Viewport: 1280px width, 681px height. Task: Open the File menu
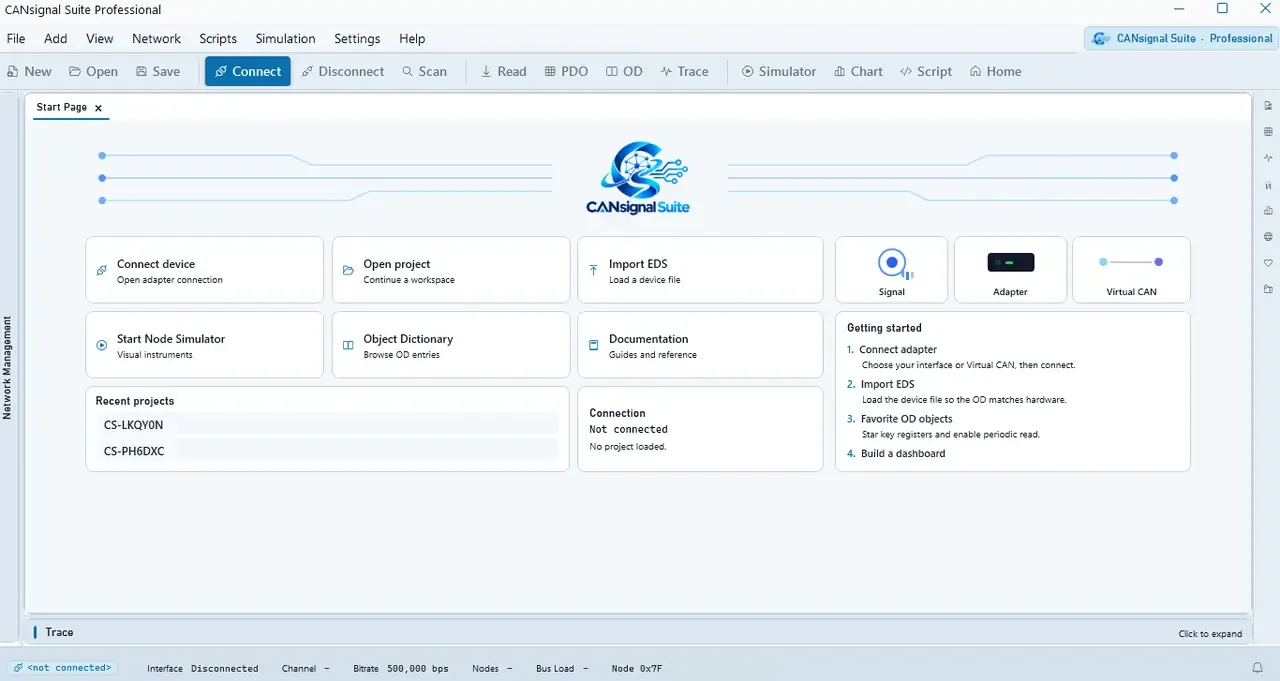pyautogui.click(x=16, y=38)
